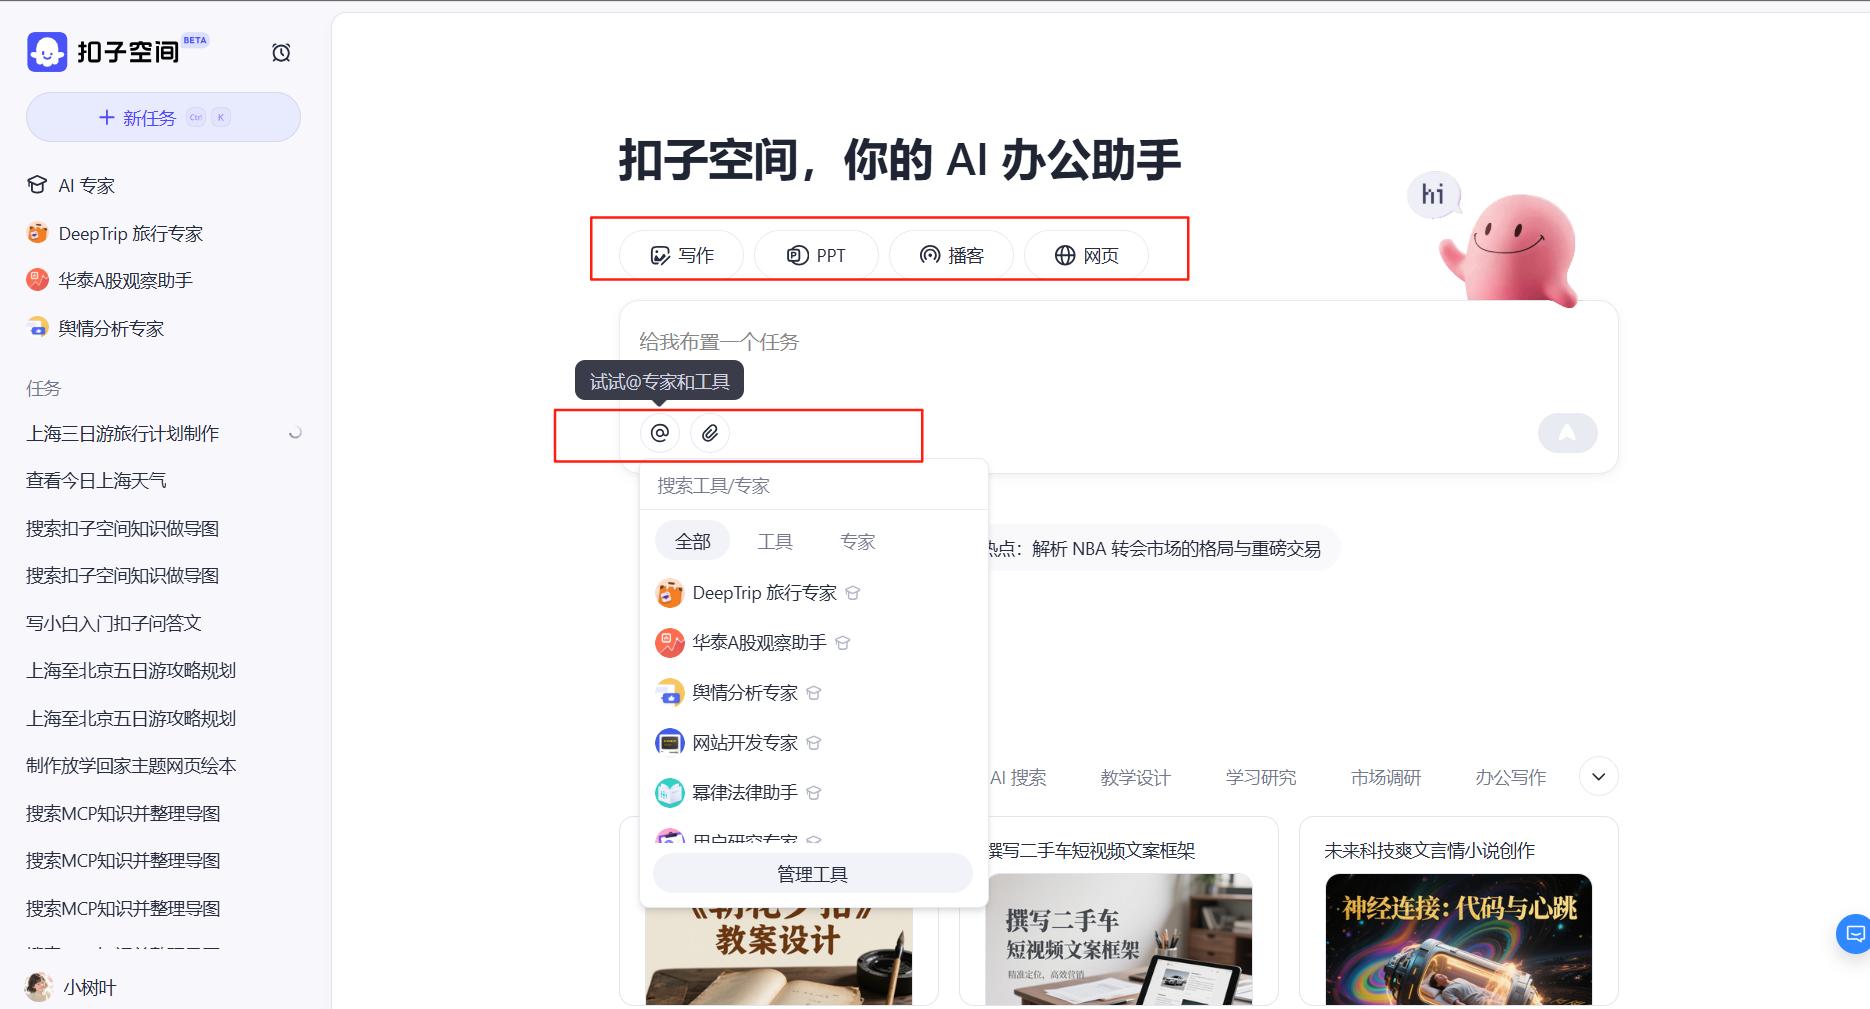Select DeepTrip 旅行专家 from the popup list
Image resolution: width=1870 pixels, height=1009 pixels.
pos(764,592)
